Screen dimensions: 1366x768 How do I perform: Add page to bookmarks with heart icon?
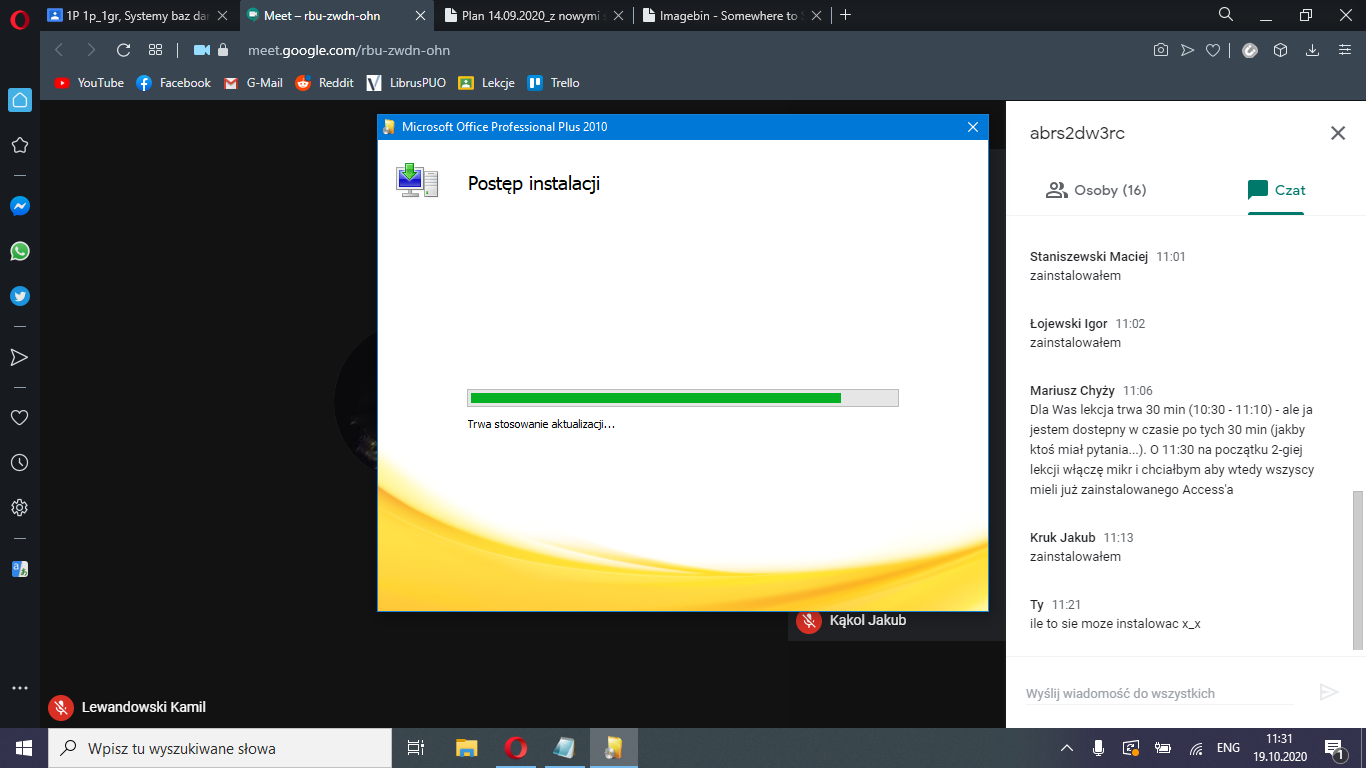(1213, 50)
